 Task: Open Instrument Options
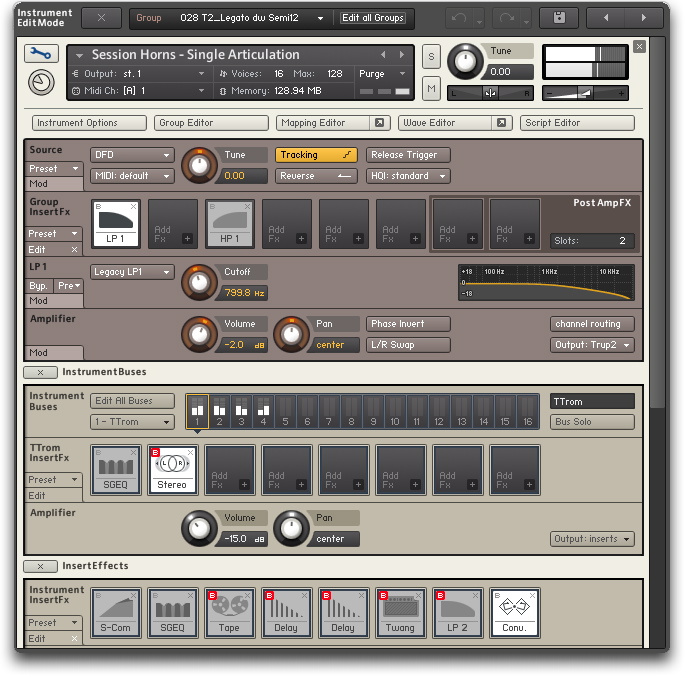(x=89, y=123)
